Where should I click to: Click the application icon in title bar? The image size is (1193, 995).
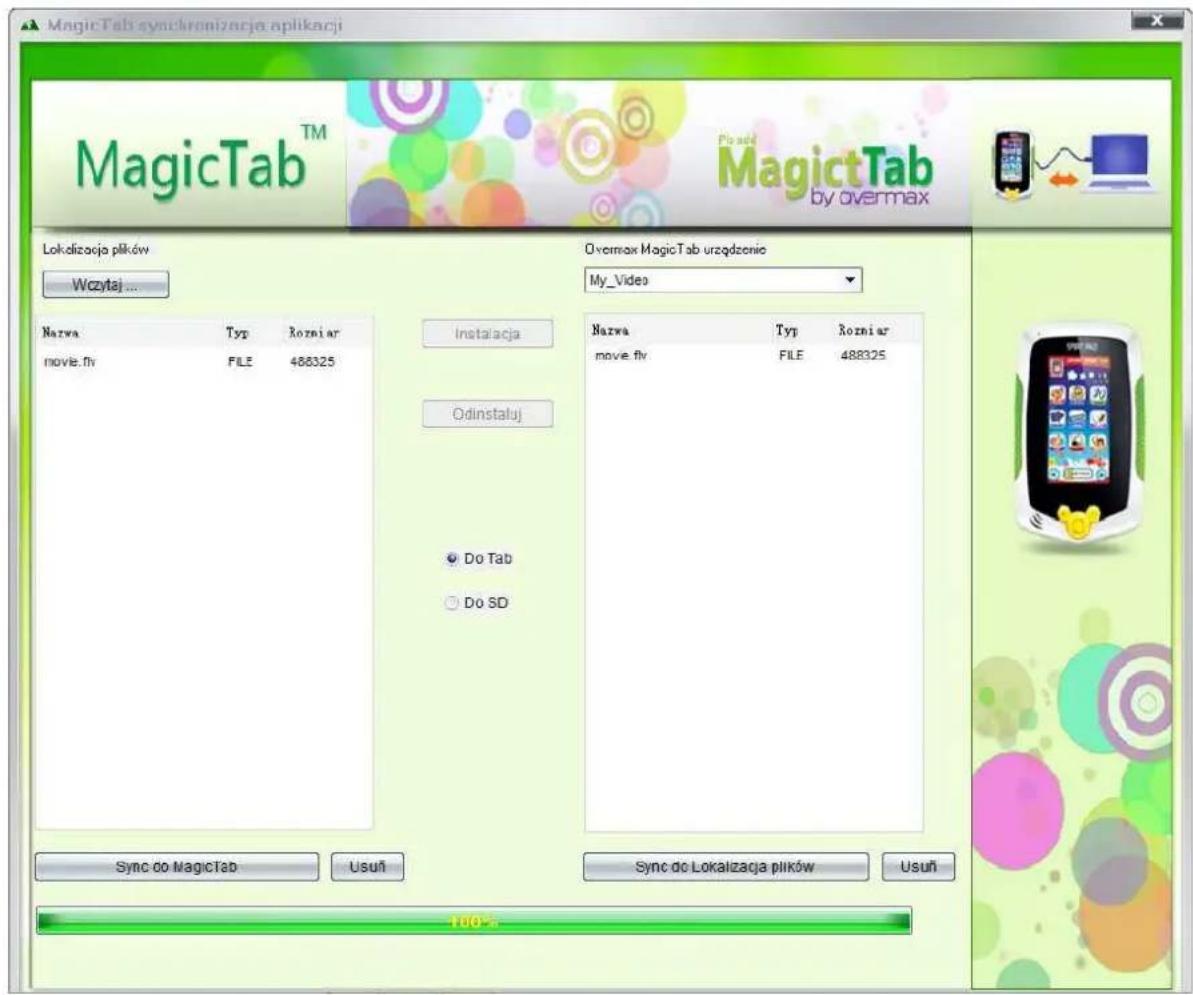30,25
